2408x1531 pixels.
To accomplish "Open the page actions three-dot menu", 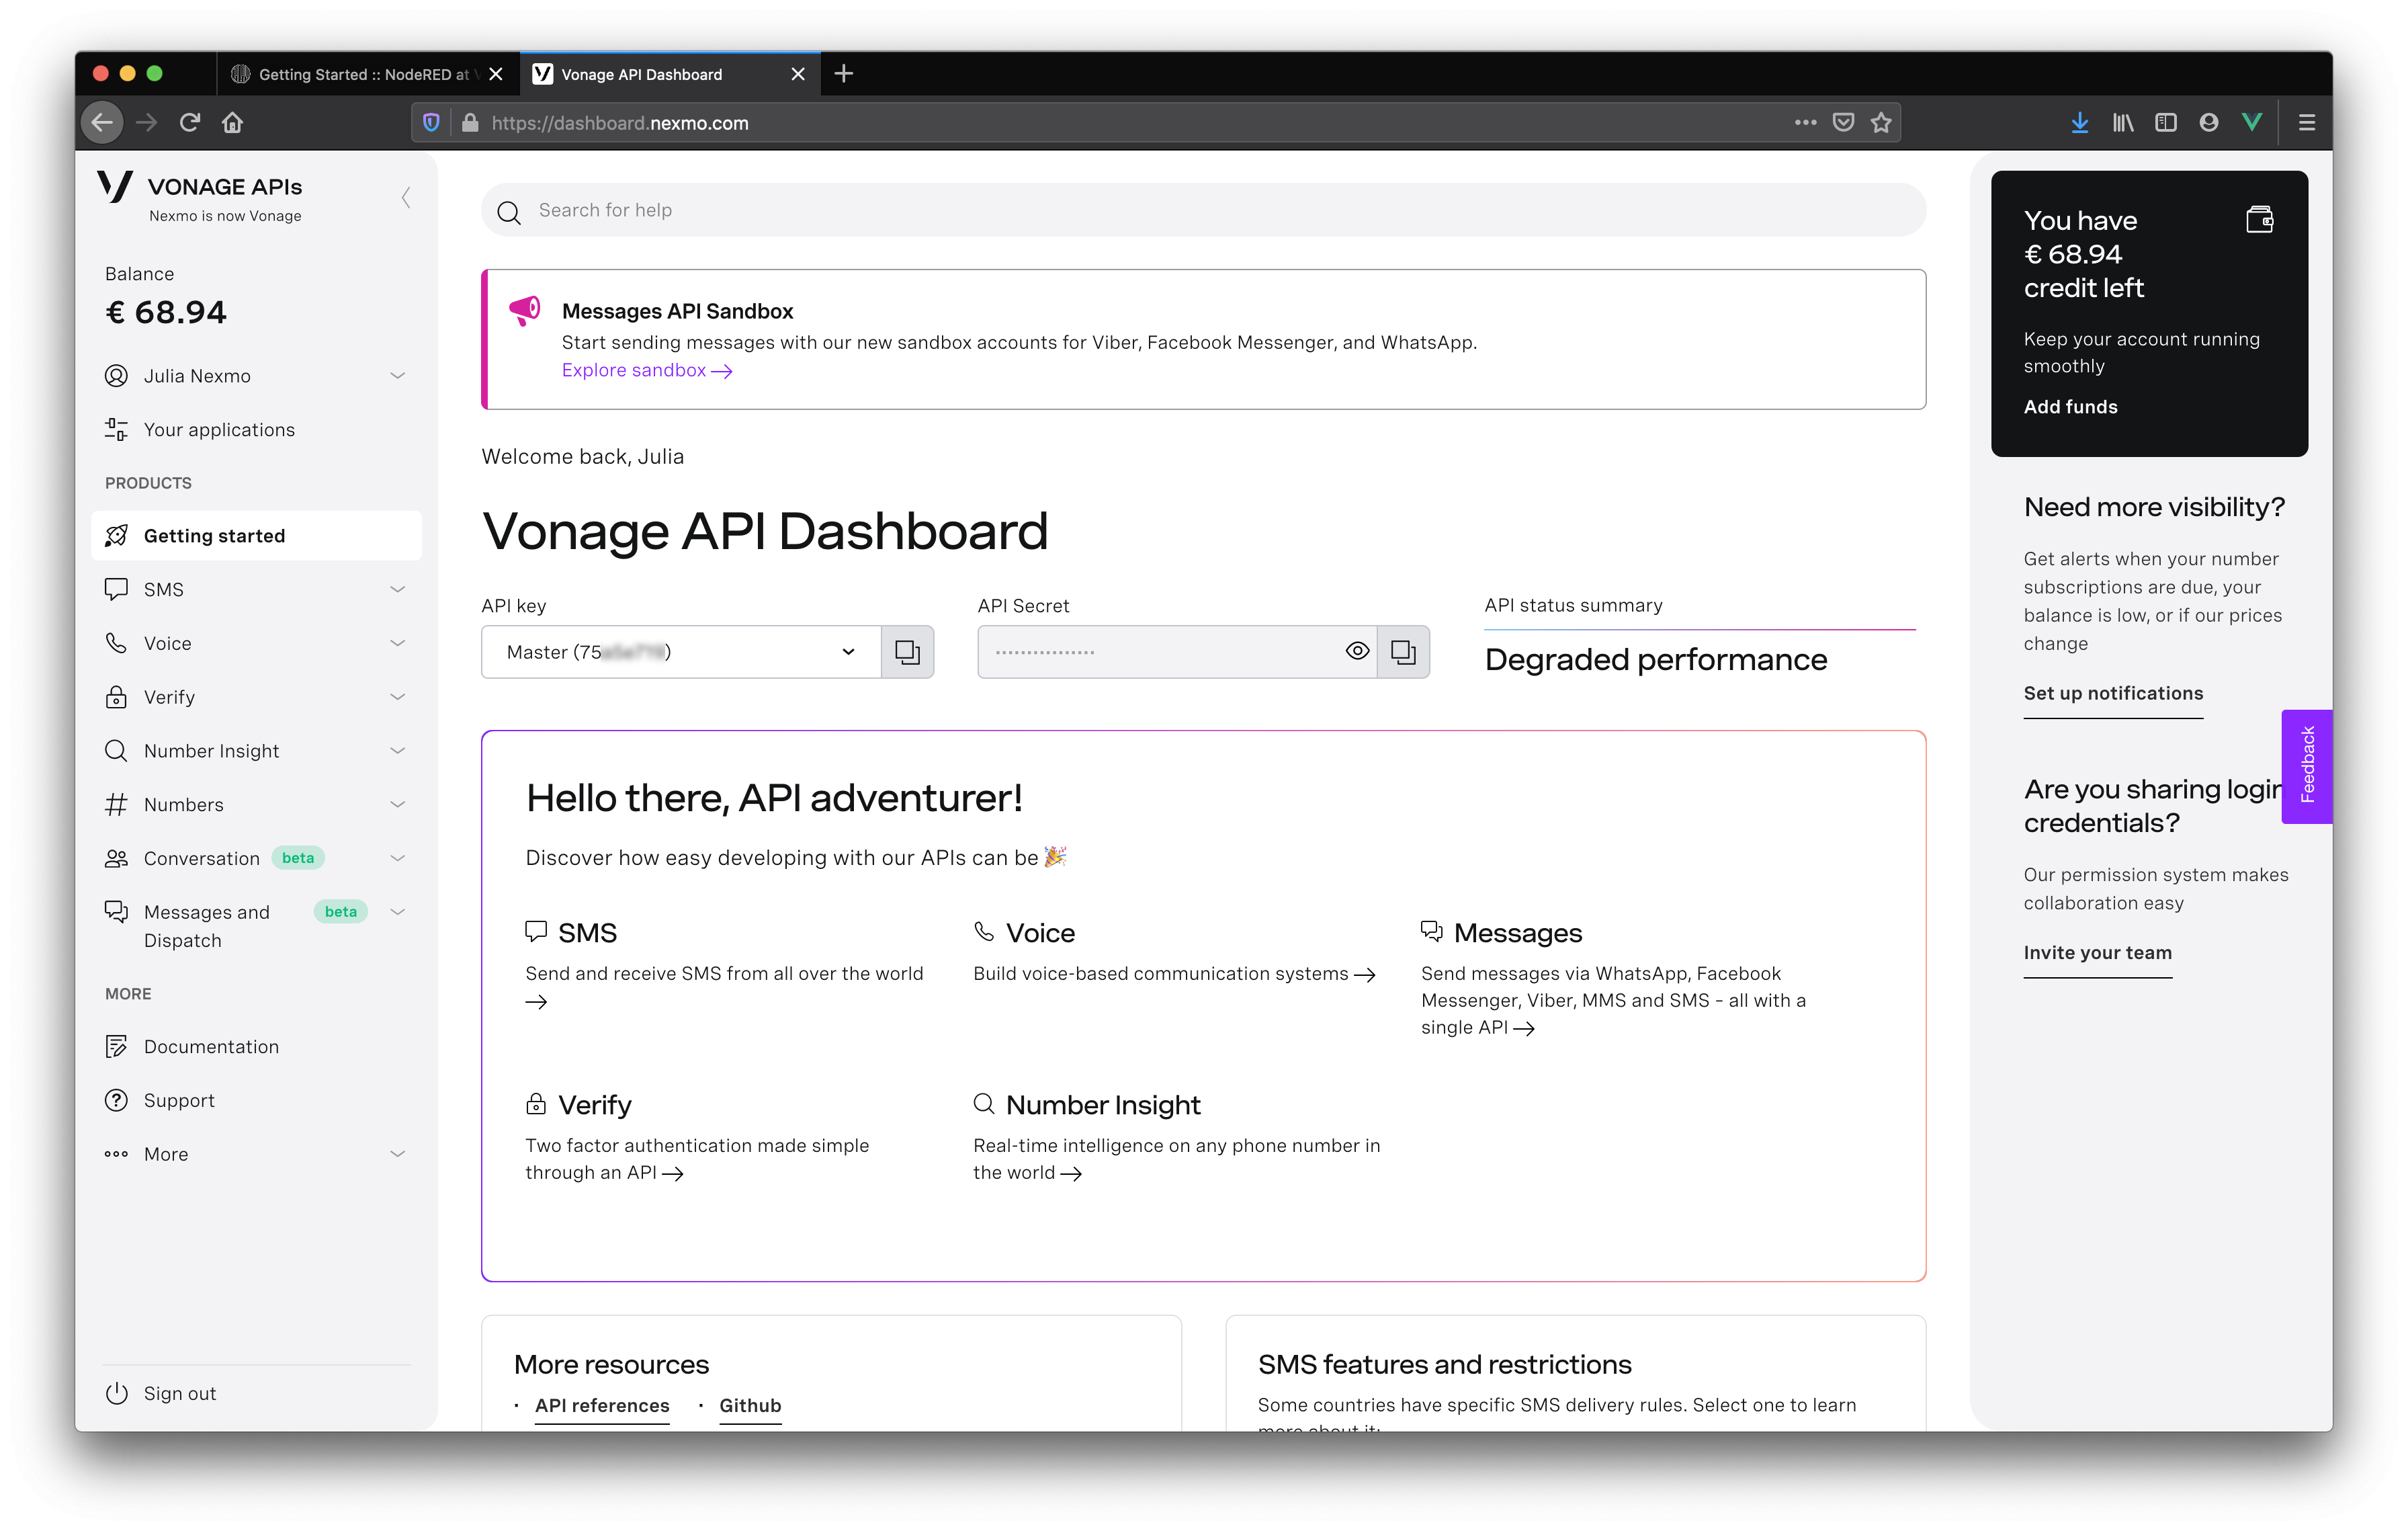I will (1805, 123).
